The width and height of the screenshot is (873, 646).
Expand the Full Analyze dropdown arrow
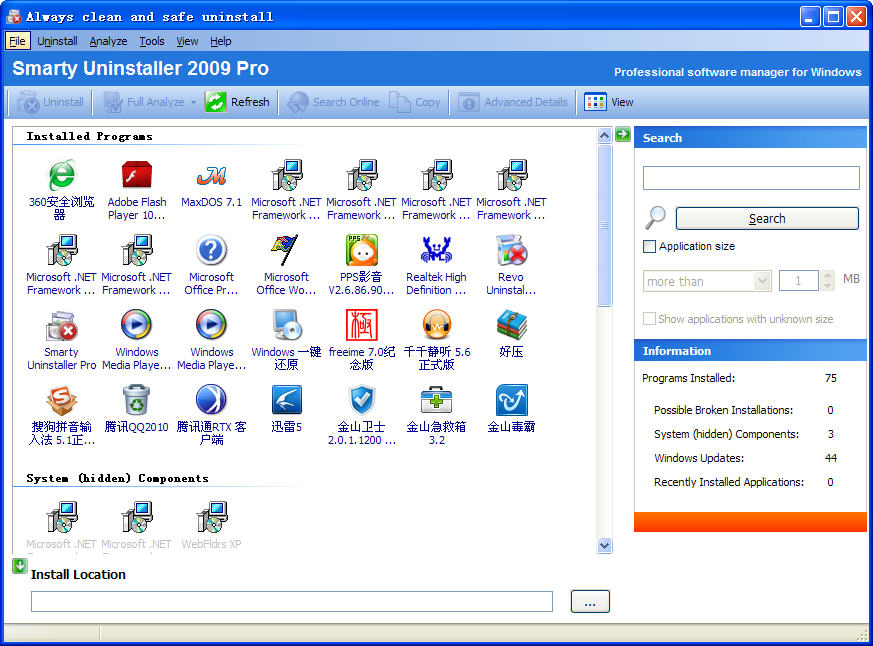[x=194, y=102]
